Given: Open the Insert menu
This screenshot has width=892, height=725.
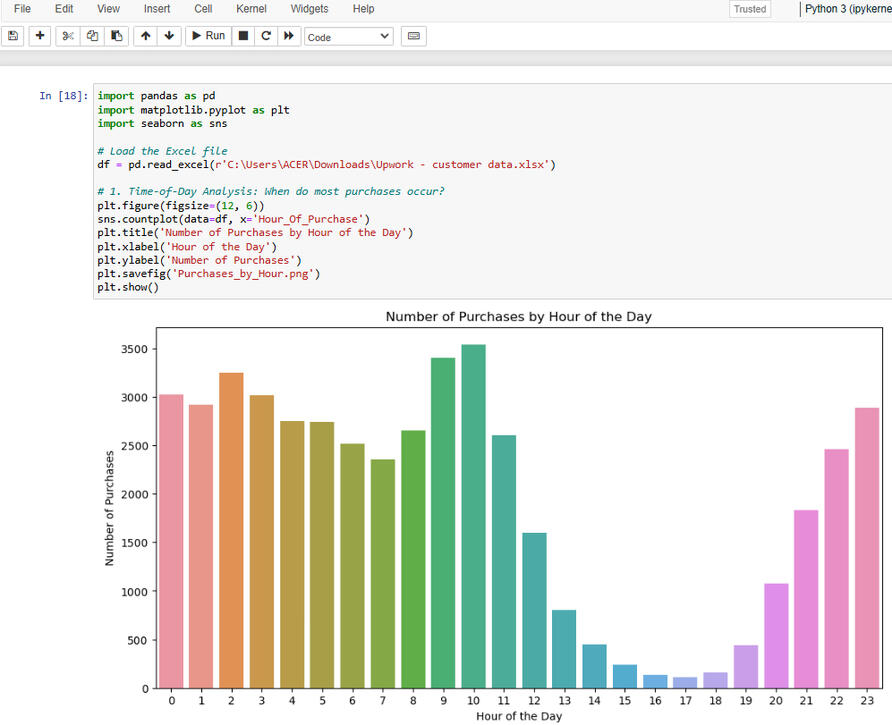Looking at the screenshot, I should [x=157, y=9].
